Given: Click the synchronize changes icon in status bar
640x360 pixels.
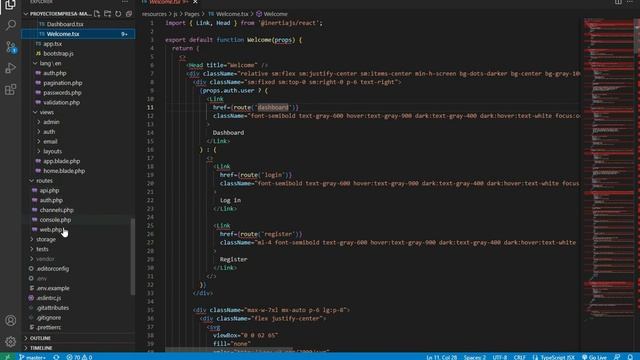Looking at the screenshot, I should (x=56, y=357).
